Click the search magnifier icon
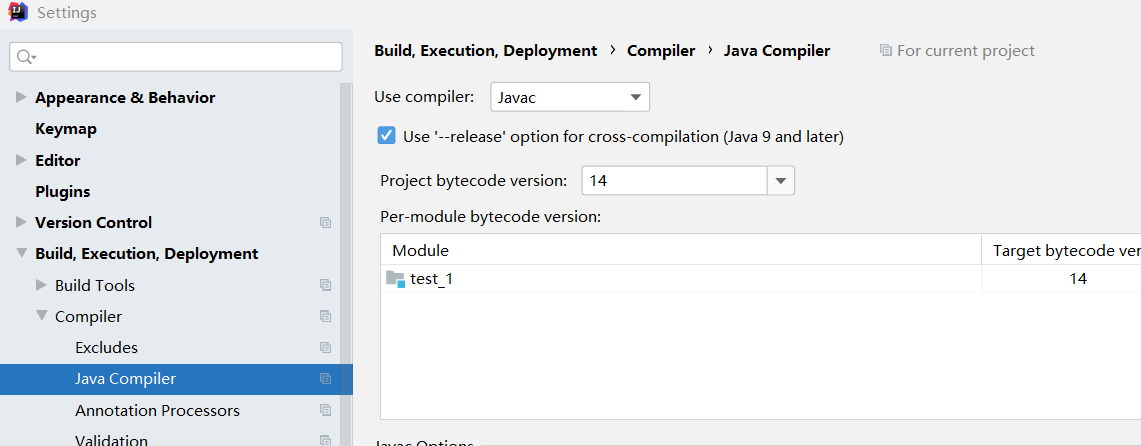Screen dimensions: 1141x446 point(26,57)
